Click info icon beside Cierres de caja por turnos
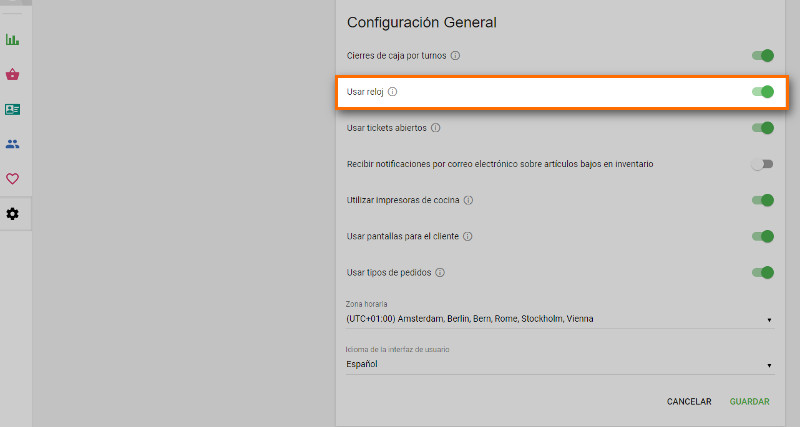This screenshot has width=800, height=427. coord(455,56)
